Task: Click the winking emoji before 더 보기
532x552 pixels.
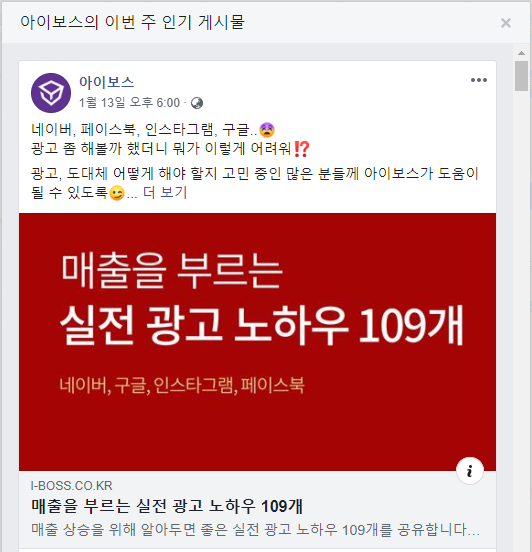Action: [117, 193]
